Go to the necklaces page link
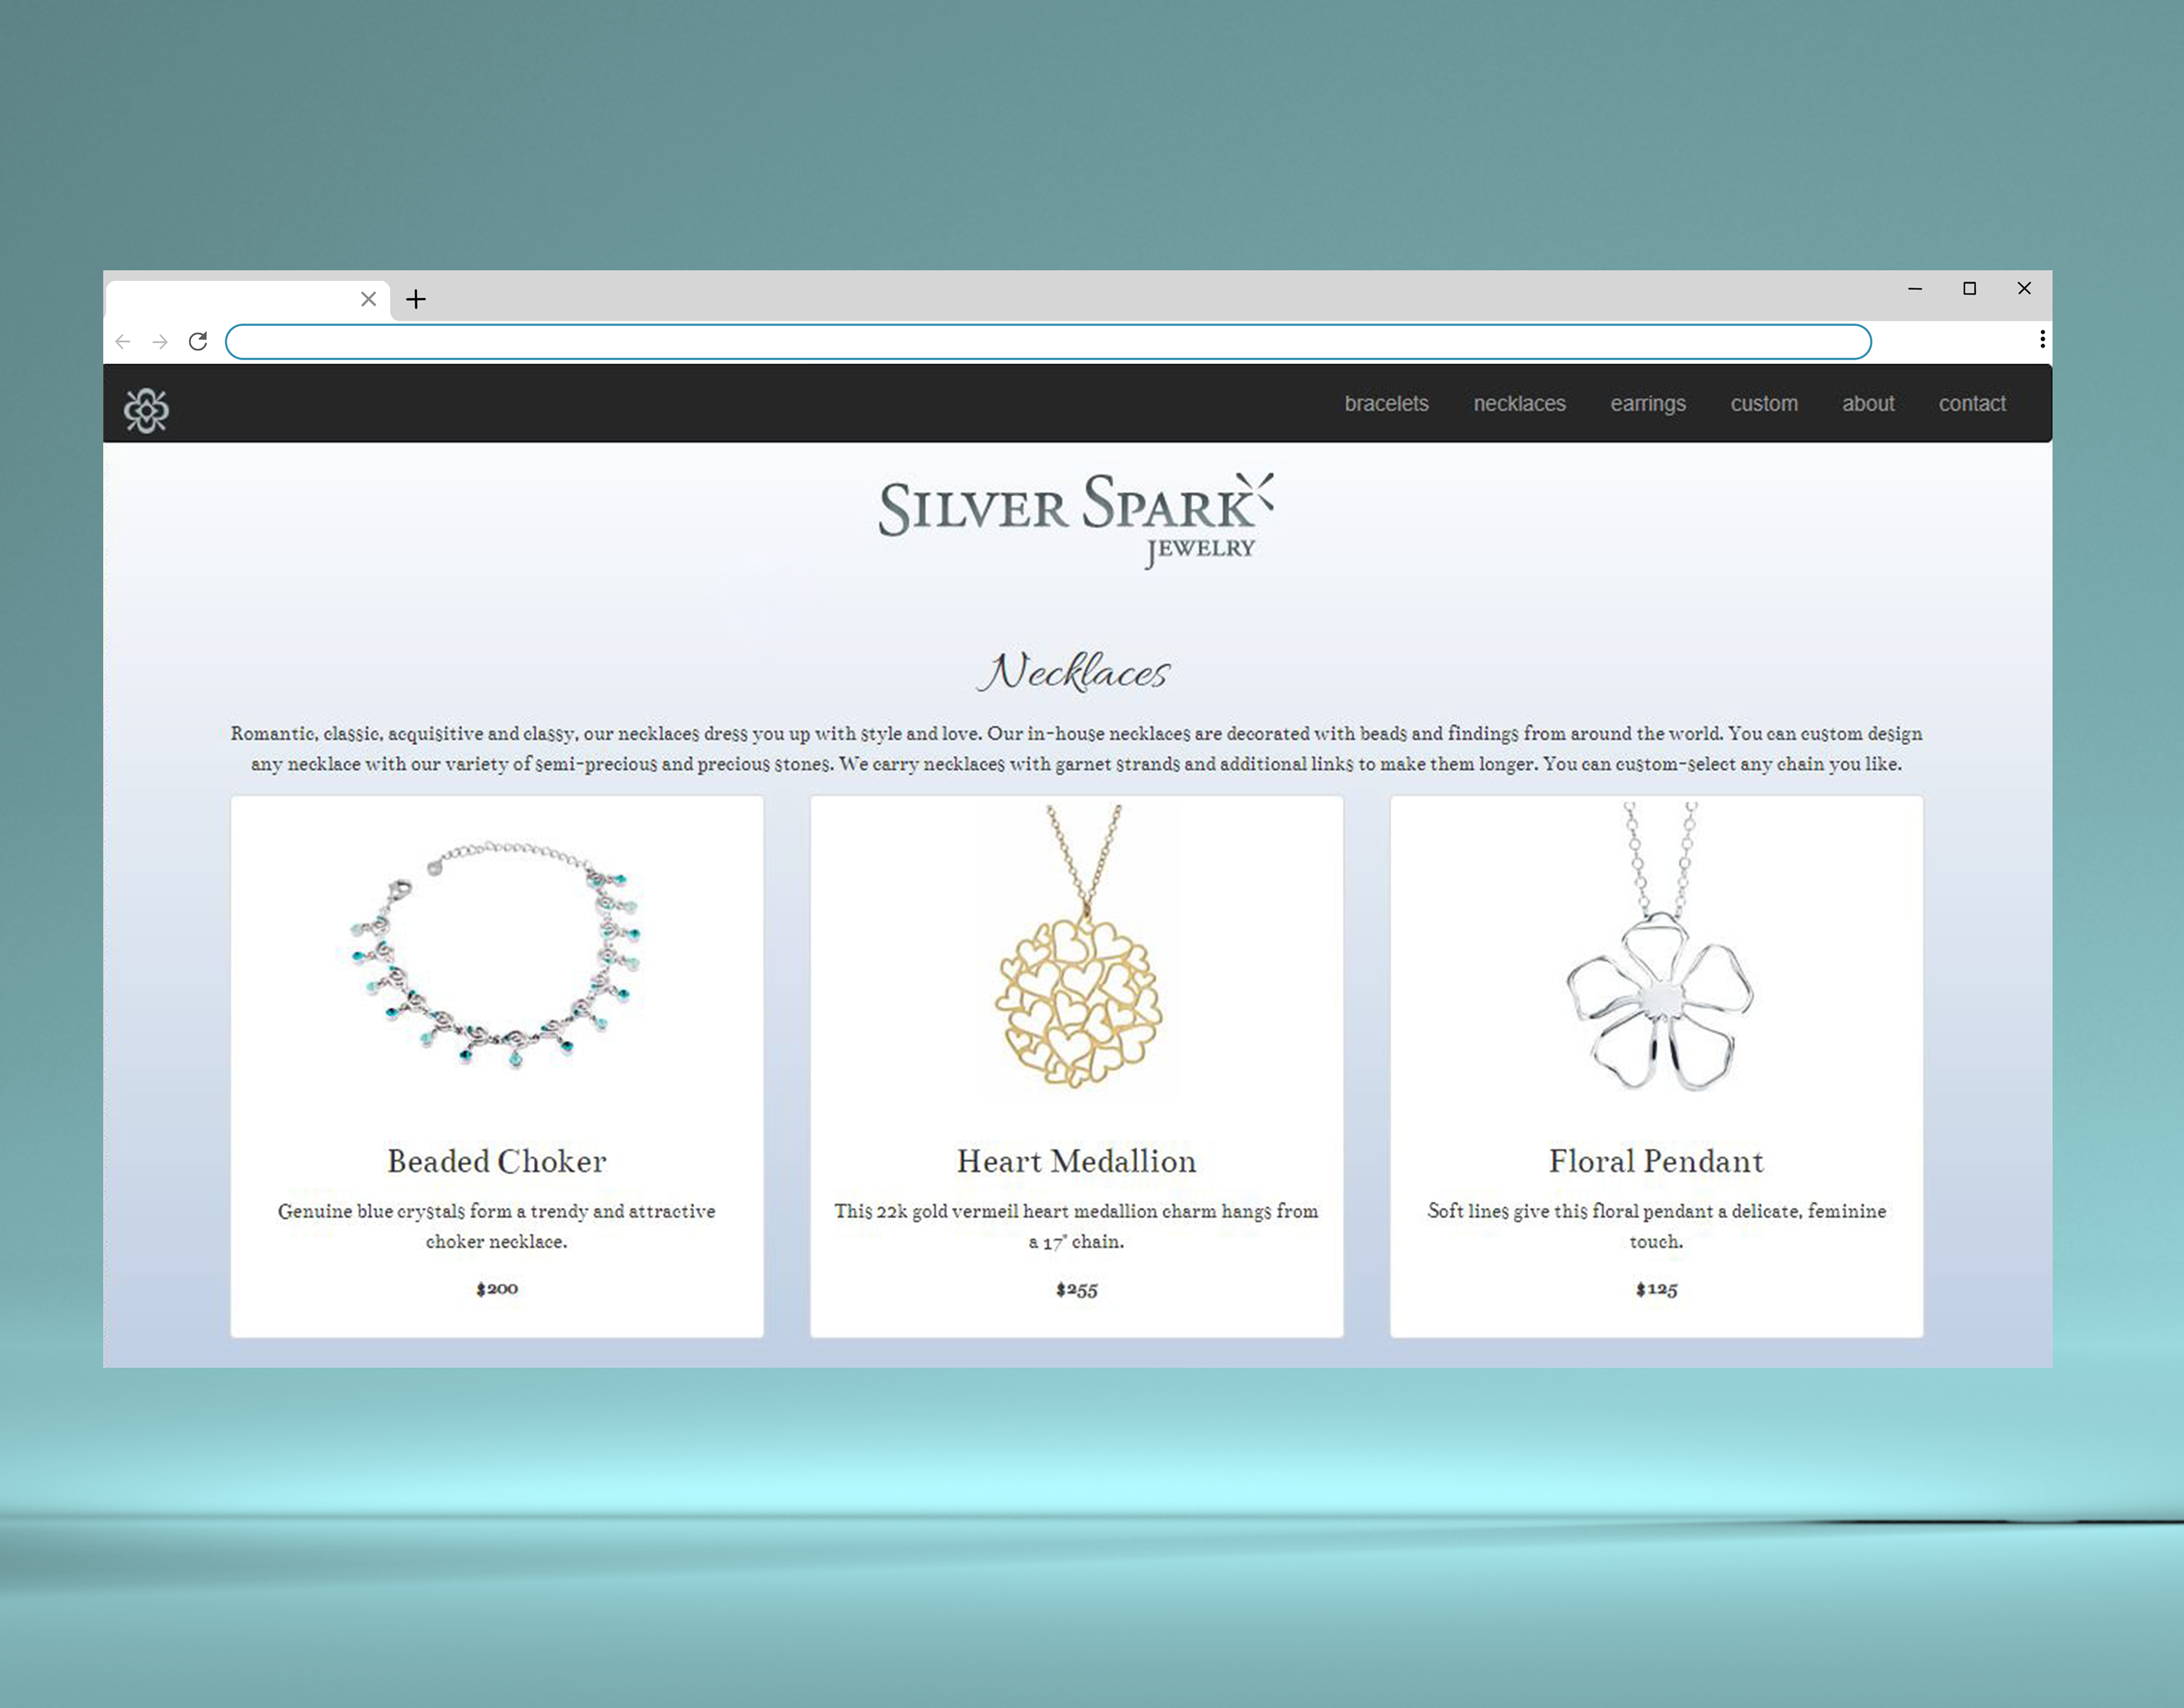Viewport: 2184px width, 1708px height. tap(1518, 404)
